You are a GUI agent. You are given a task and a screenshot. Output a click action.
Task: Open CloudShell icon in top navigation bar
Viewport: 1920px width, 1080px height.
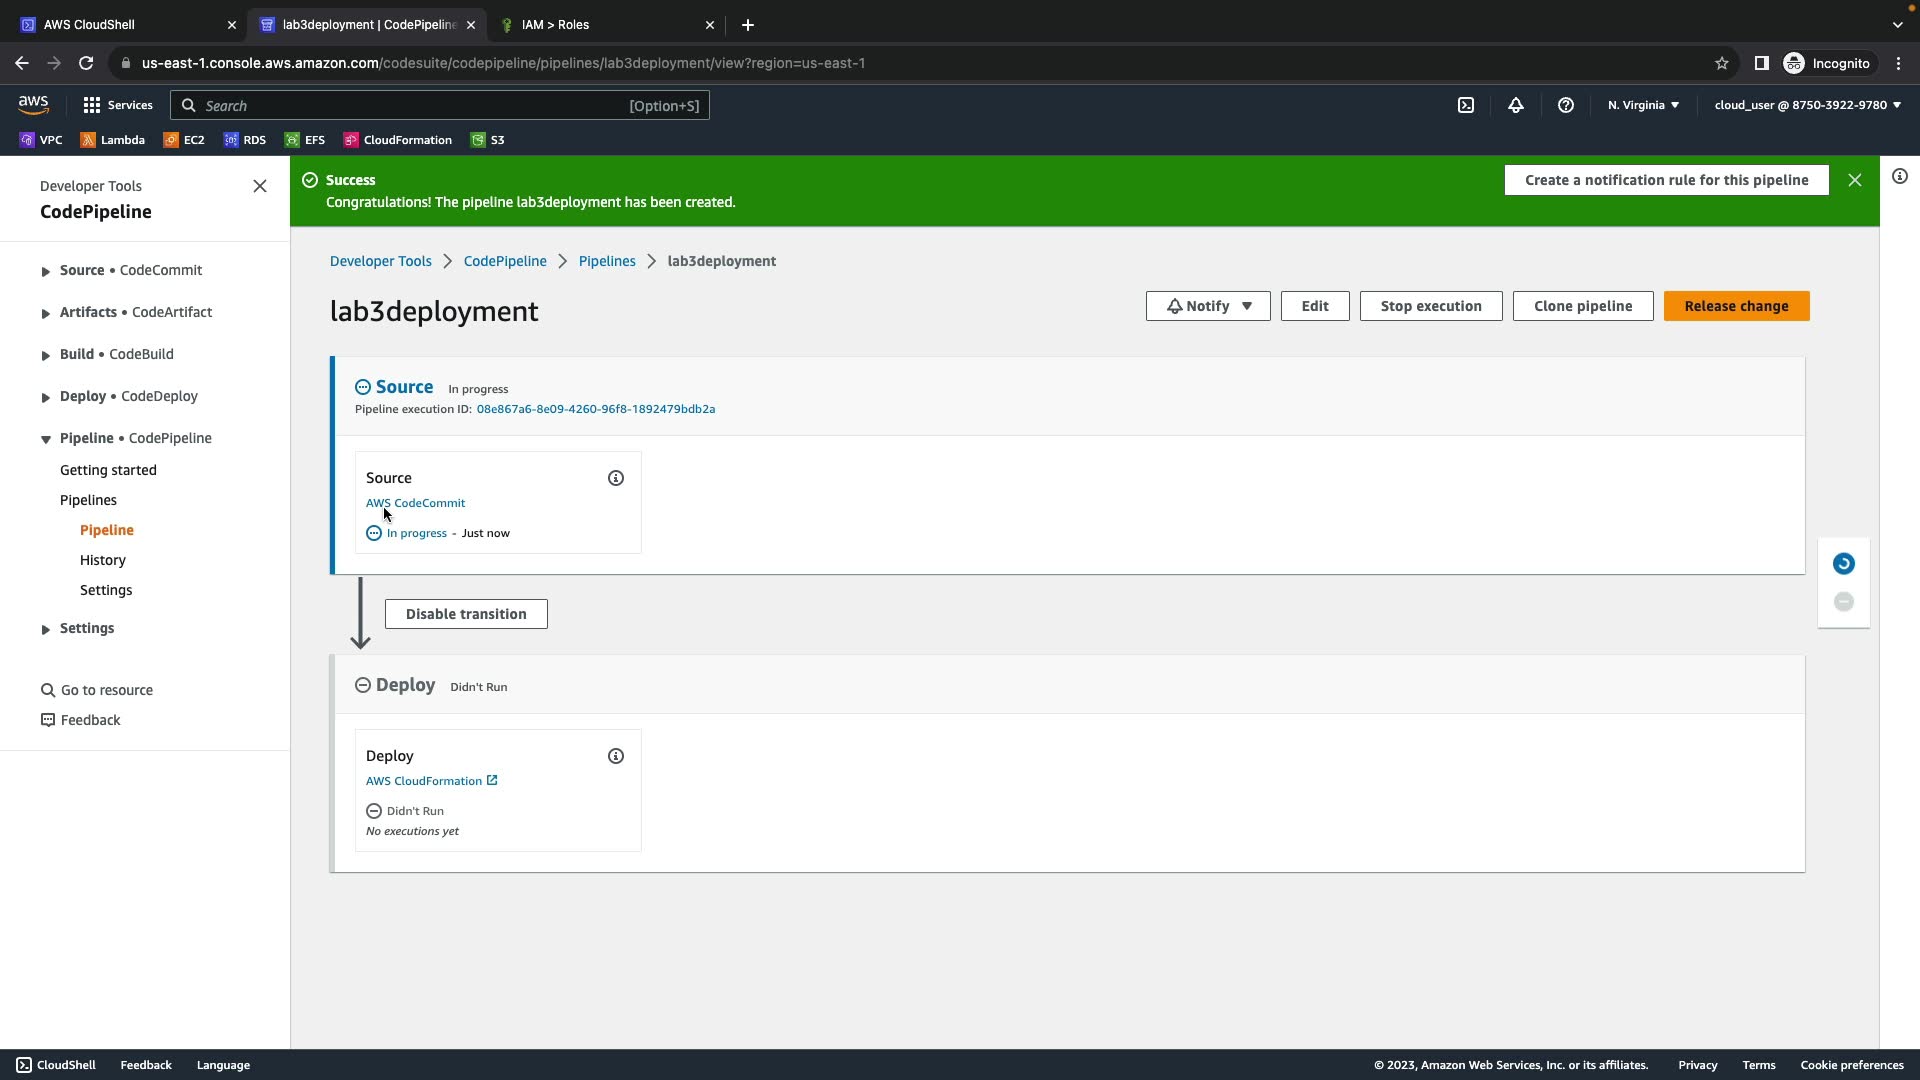point(1465,105)
